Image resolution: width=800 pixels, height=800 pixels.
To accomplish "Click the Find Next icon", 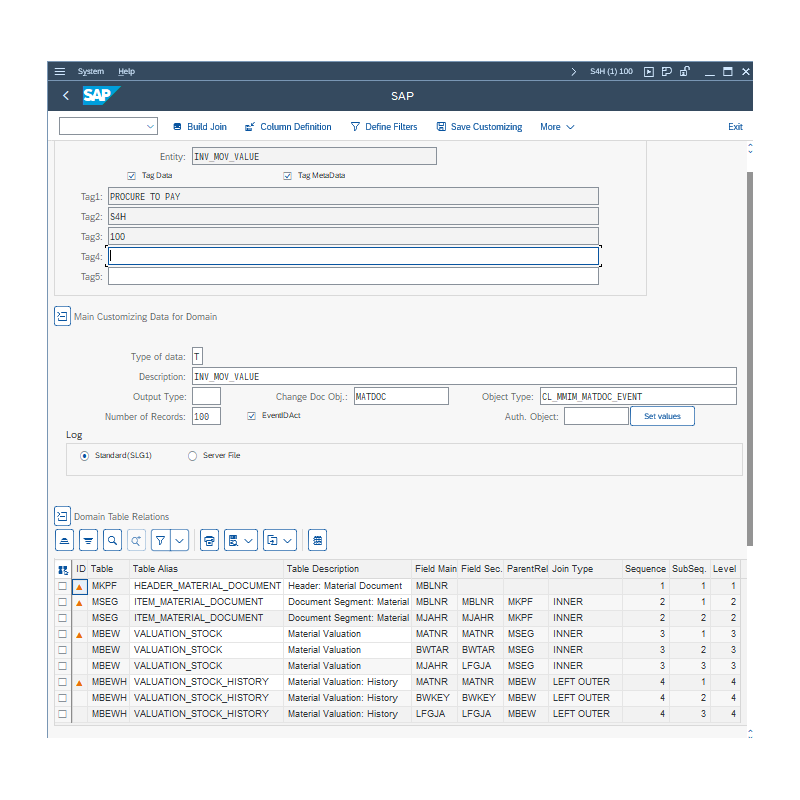I will pos(136,540).
